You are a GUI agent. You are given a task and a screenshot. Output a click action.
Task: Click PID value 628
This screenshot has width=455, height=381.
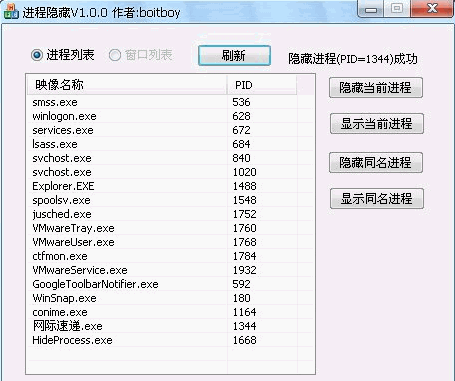pyautogui.click(x=241, y=116)
